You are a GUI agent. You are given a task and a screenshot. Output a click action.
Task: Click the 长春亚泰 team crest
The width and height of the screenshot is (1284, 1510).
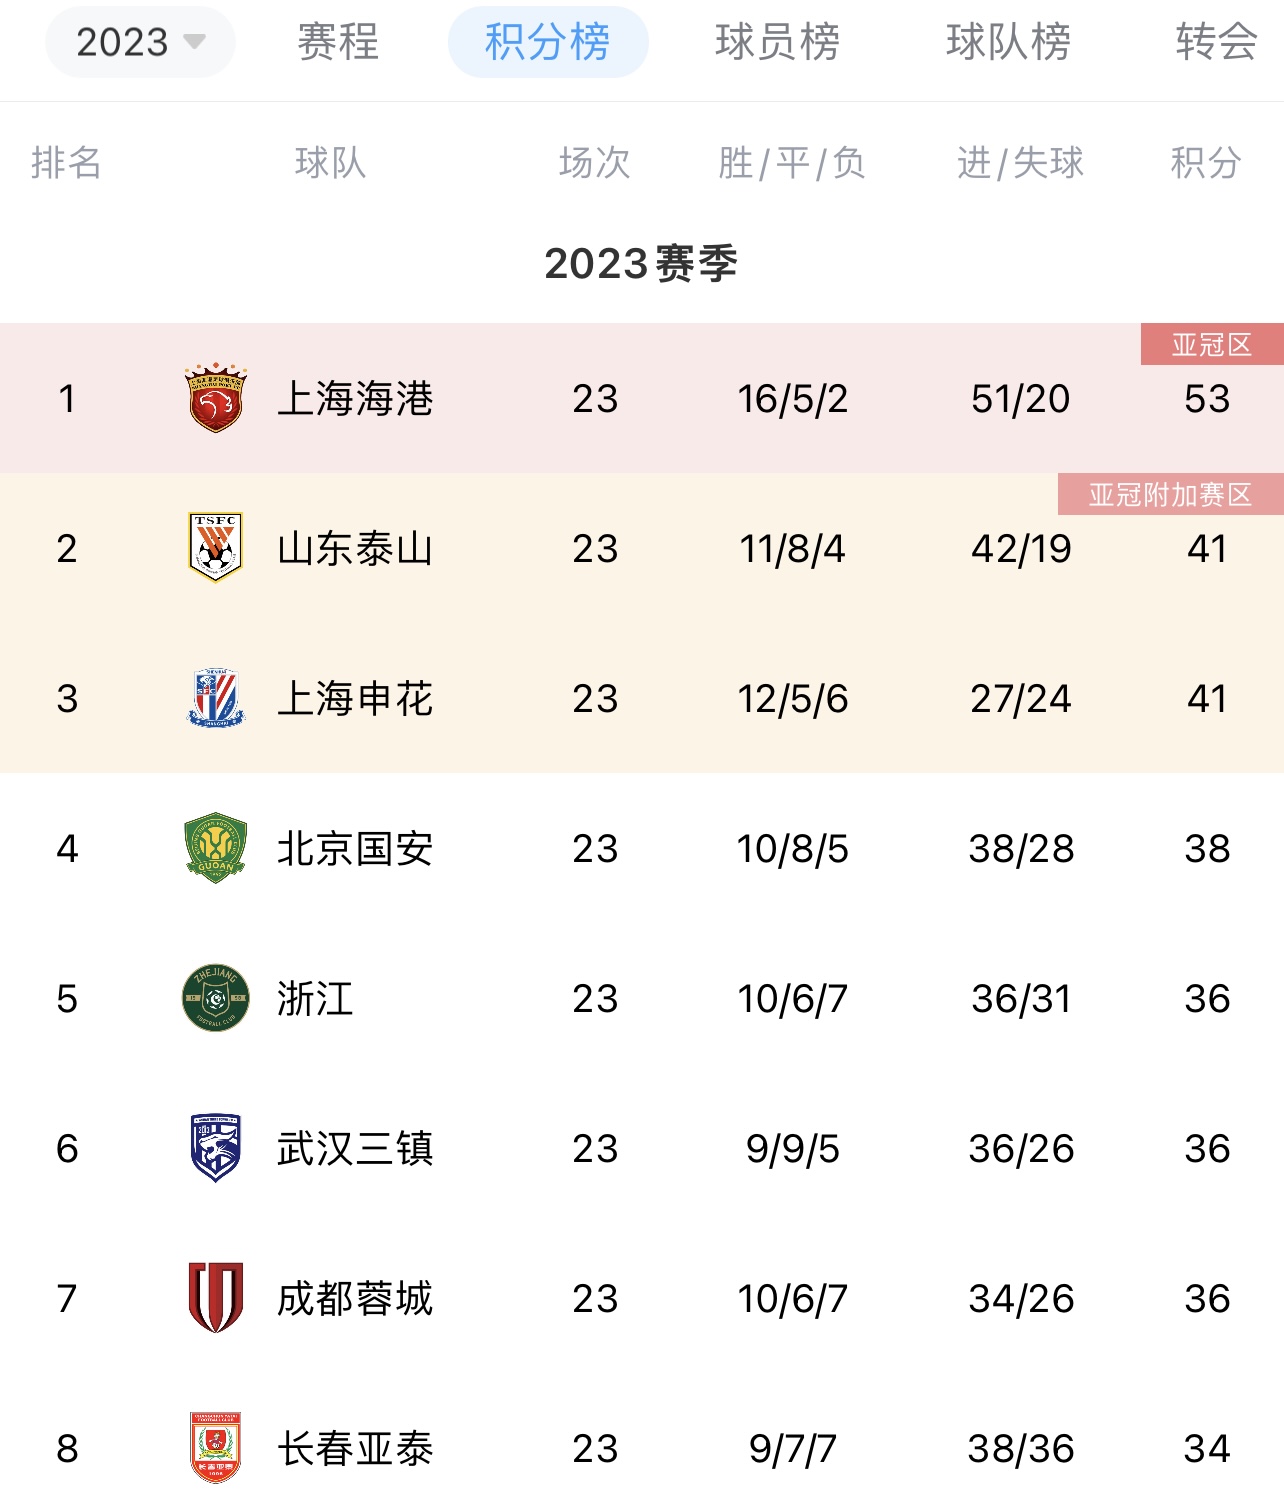216,1448
